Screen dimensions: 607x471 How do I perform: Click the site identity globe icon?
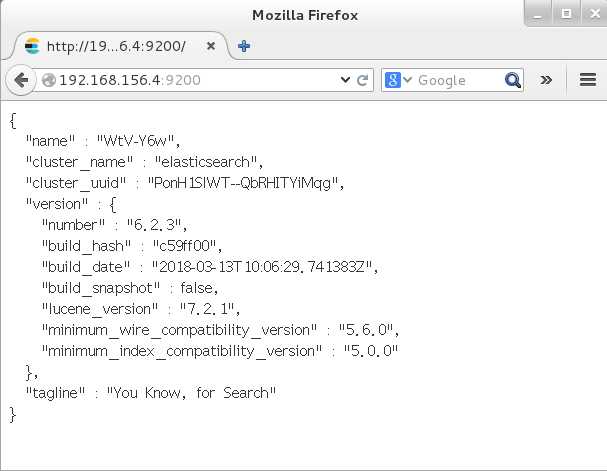49,80
